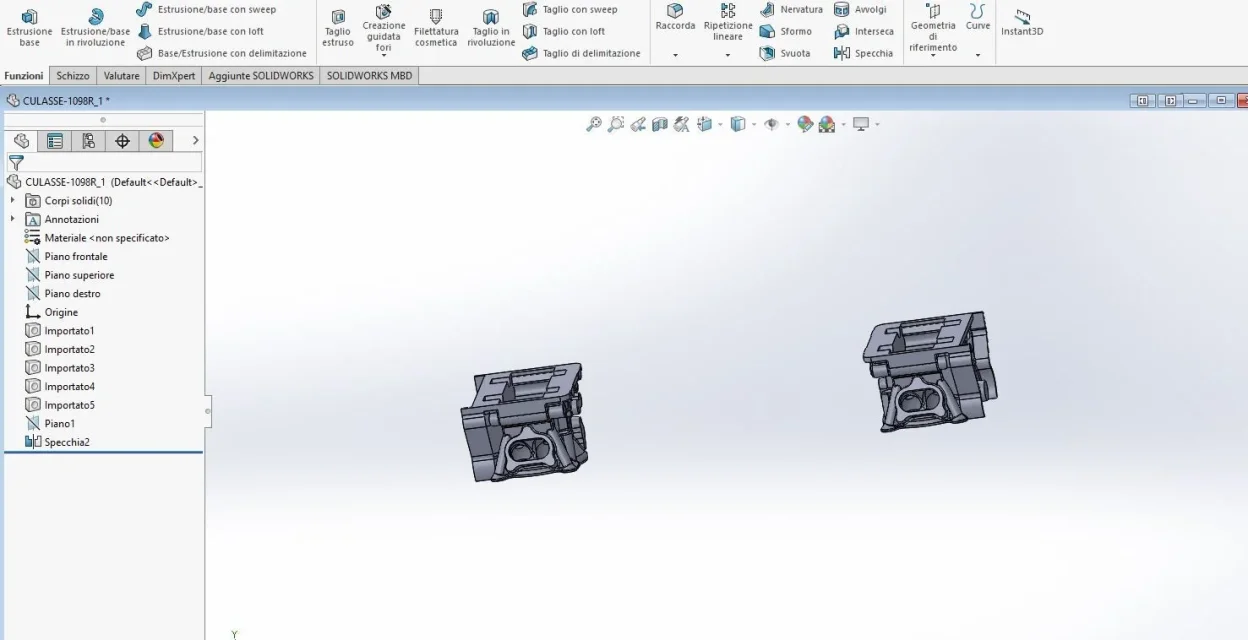Open the edit appearance color icon

tap(804, 124)
